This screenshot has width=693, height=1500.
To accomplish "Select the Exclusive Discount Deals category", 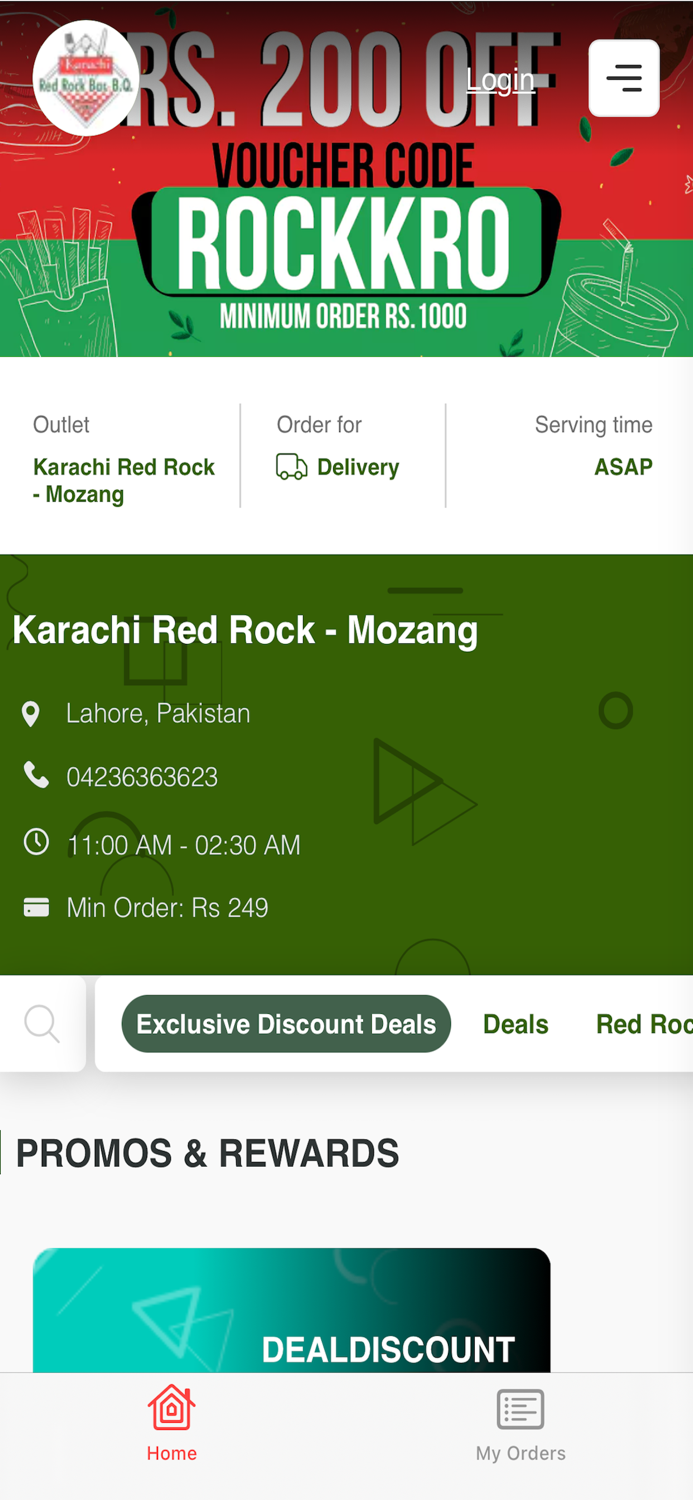I will [x=286, y=1023].
